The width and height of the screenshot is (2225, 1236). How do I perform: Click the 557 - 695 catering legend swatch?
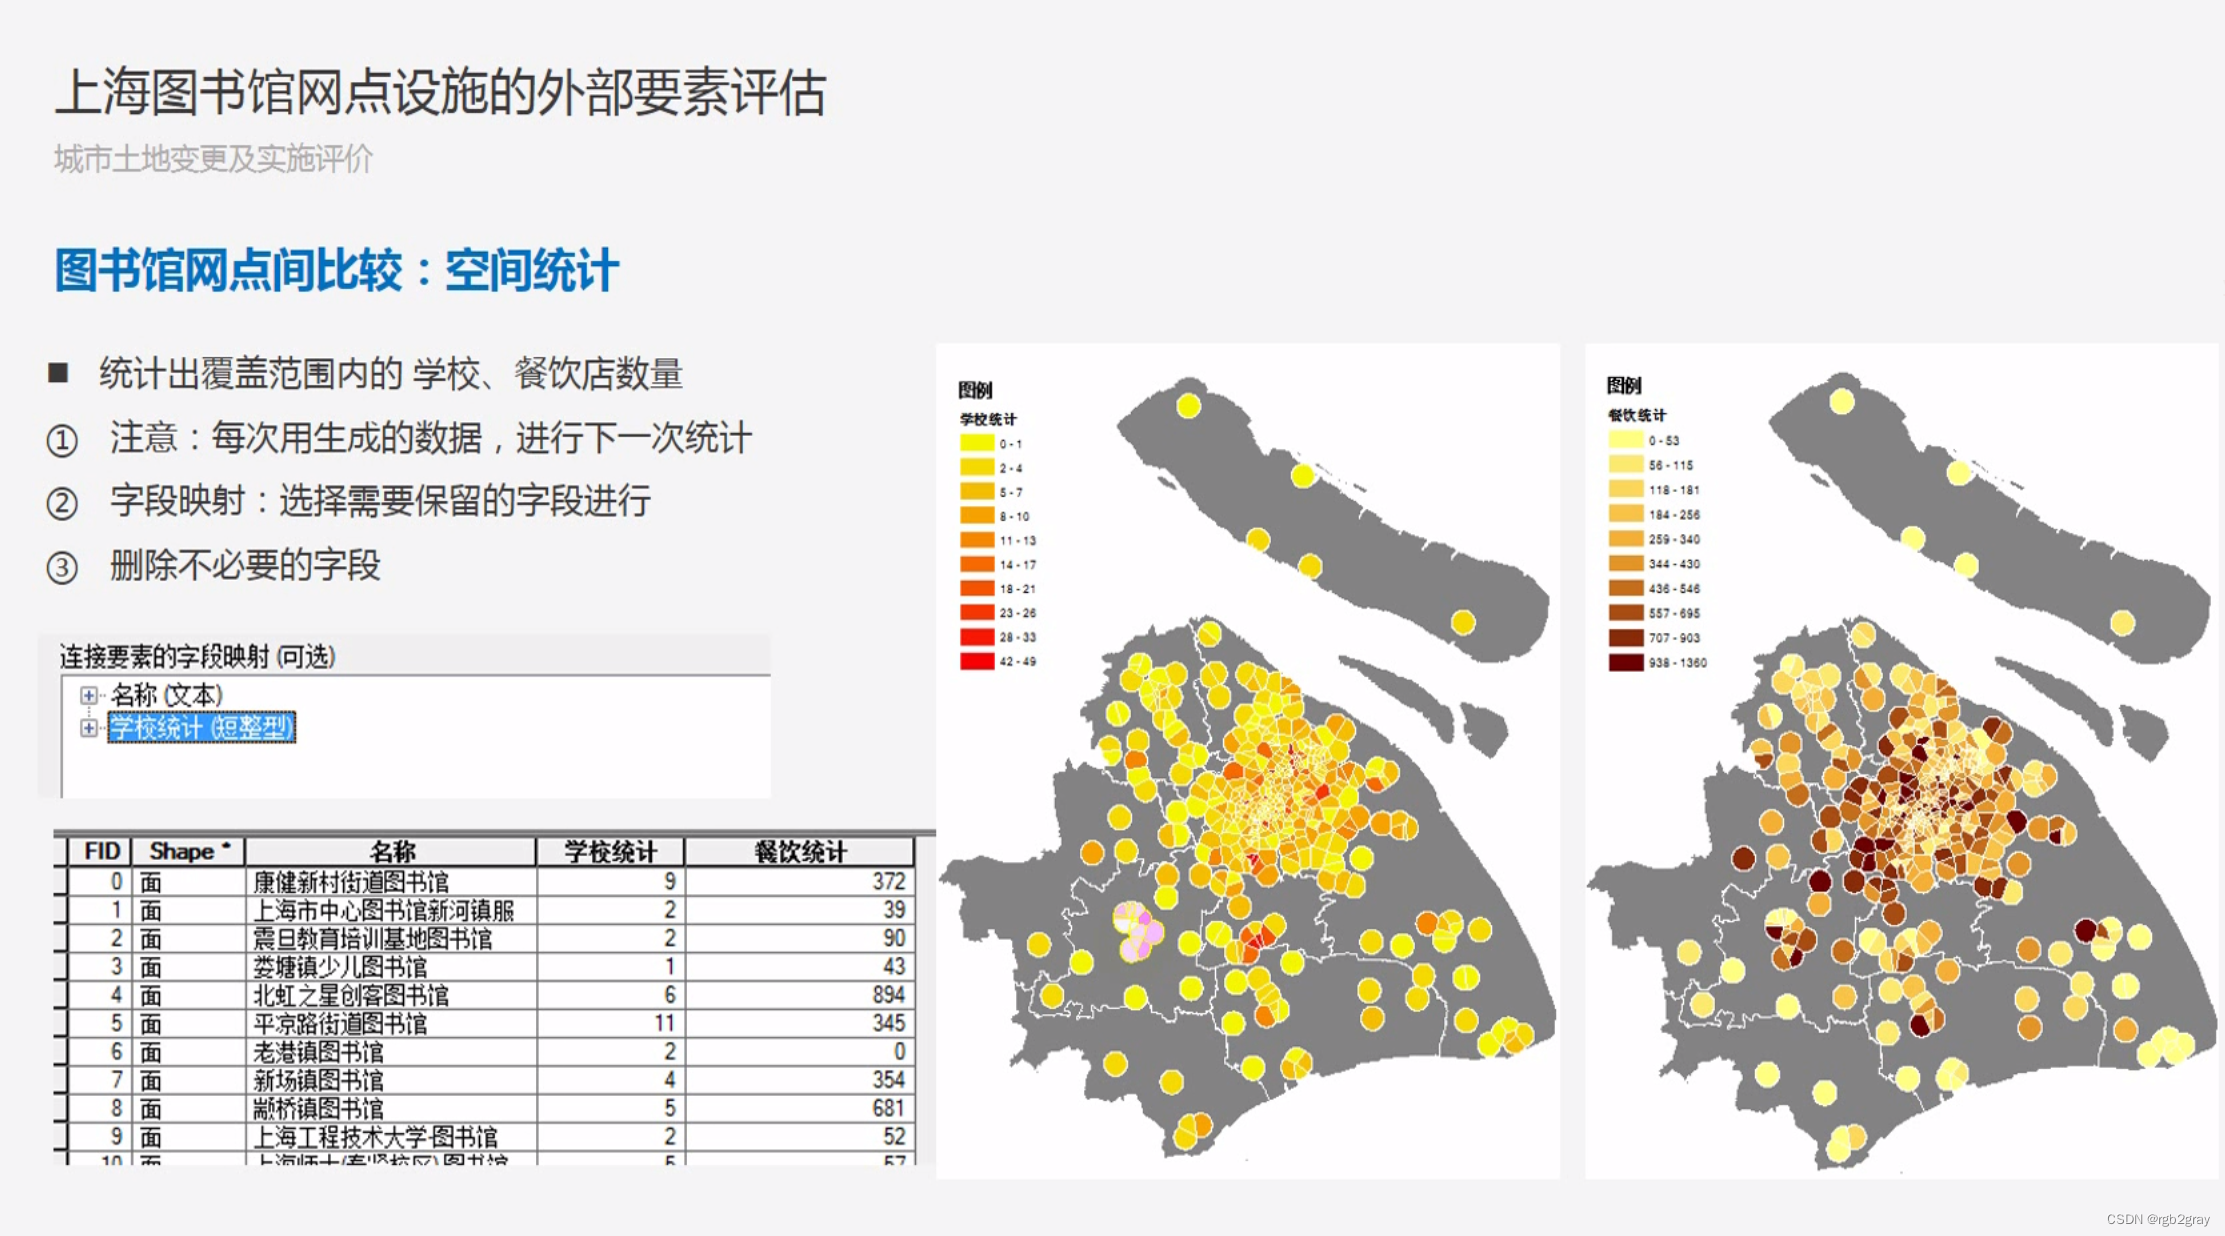(1626, 613)
